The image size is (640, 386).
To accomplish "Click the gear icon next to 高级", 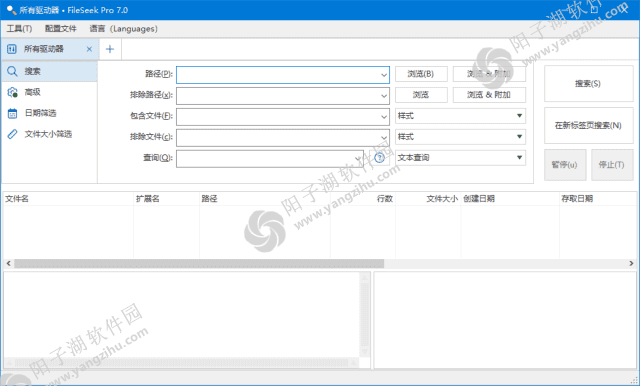I will tap(12, 92).
